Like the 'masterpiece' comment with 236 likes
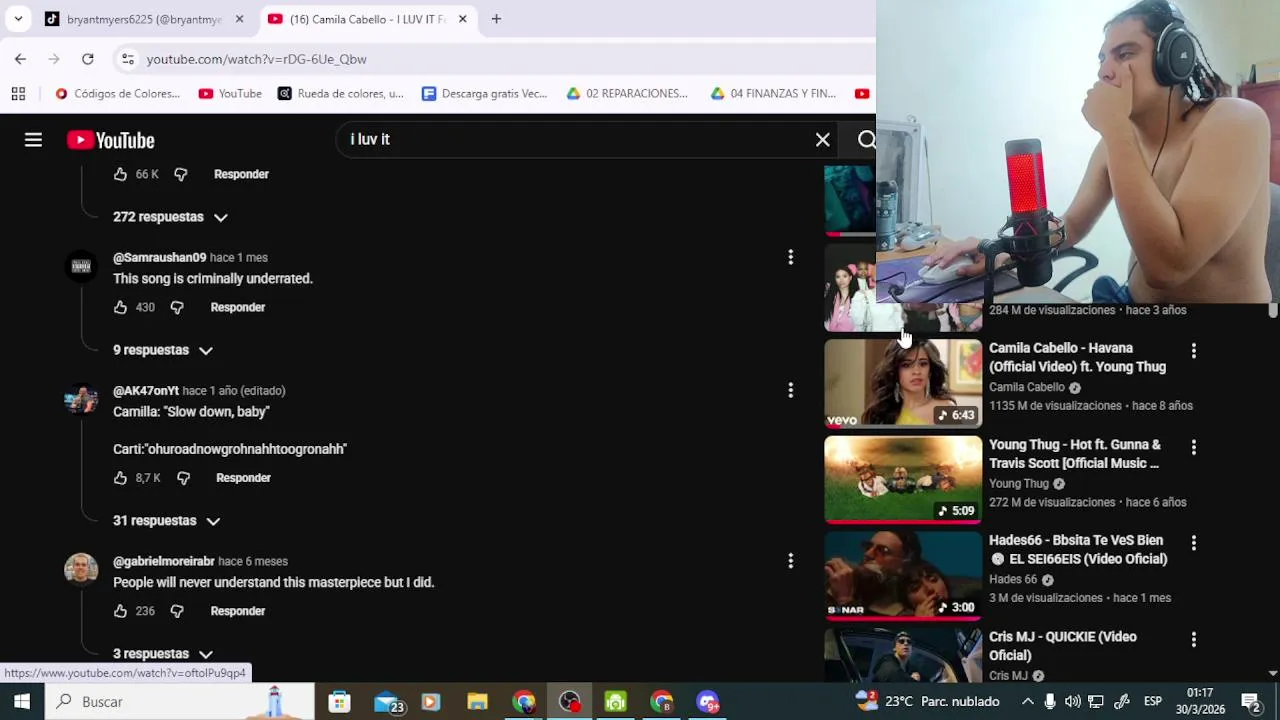This screenshot has width=1280, height=720. (x=120, y=611)
